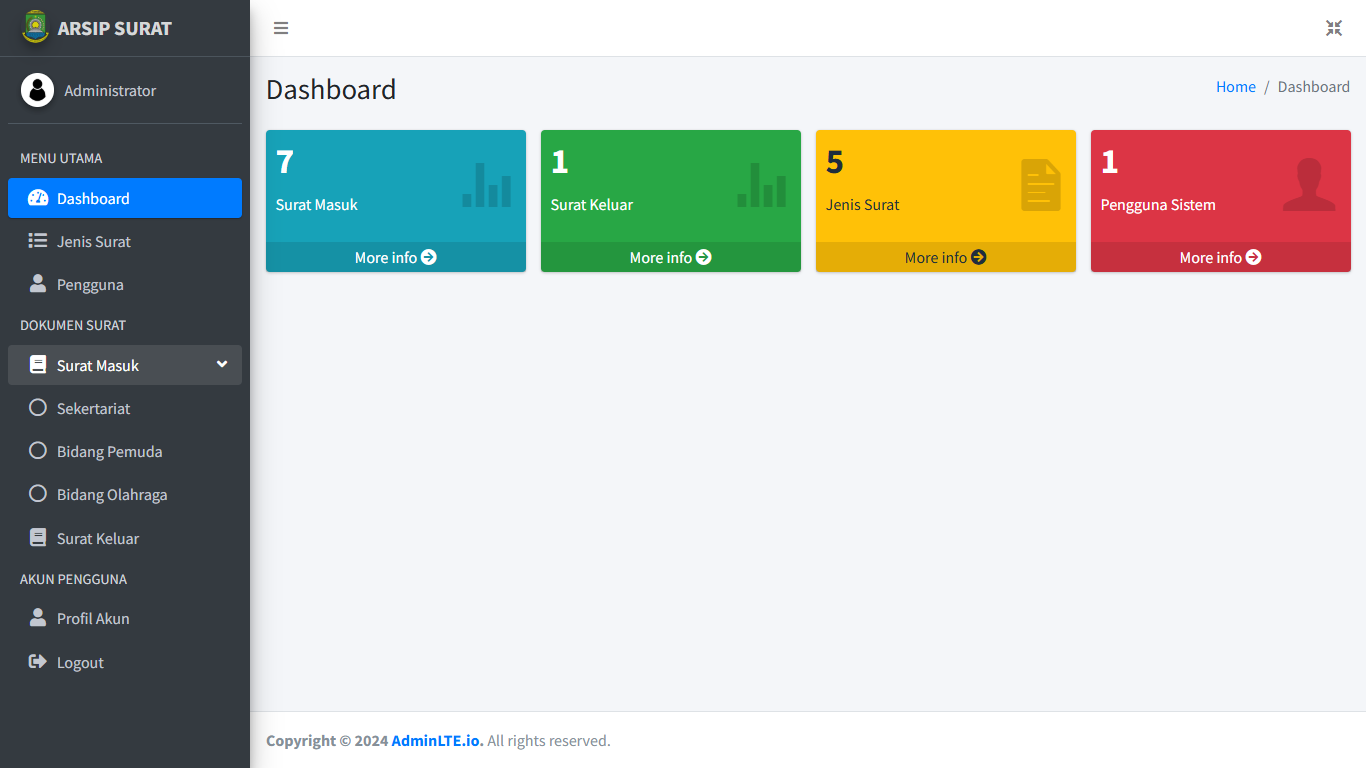
Task: Click More info on the Surat Masuk card
Action: 395,257
